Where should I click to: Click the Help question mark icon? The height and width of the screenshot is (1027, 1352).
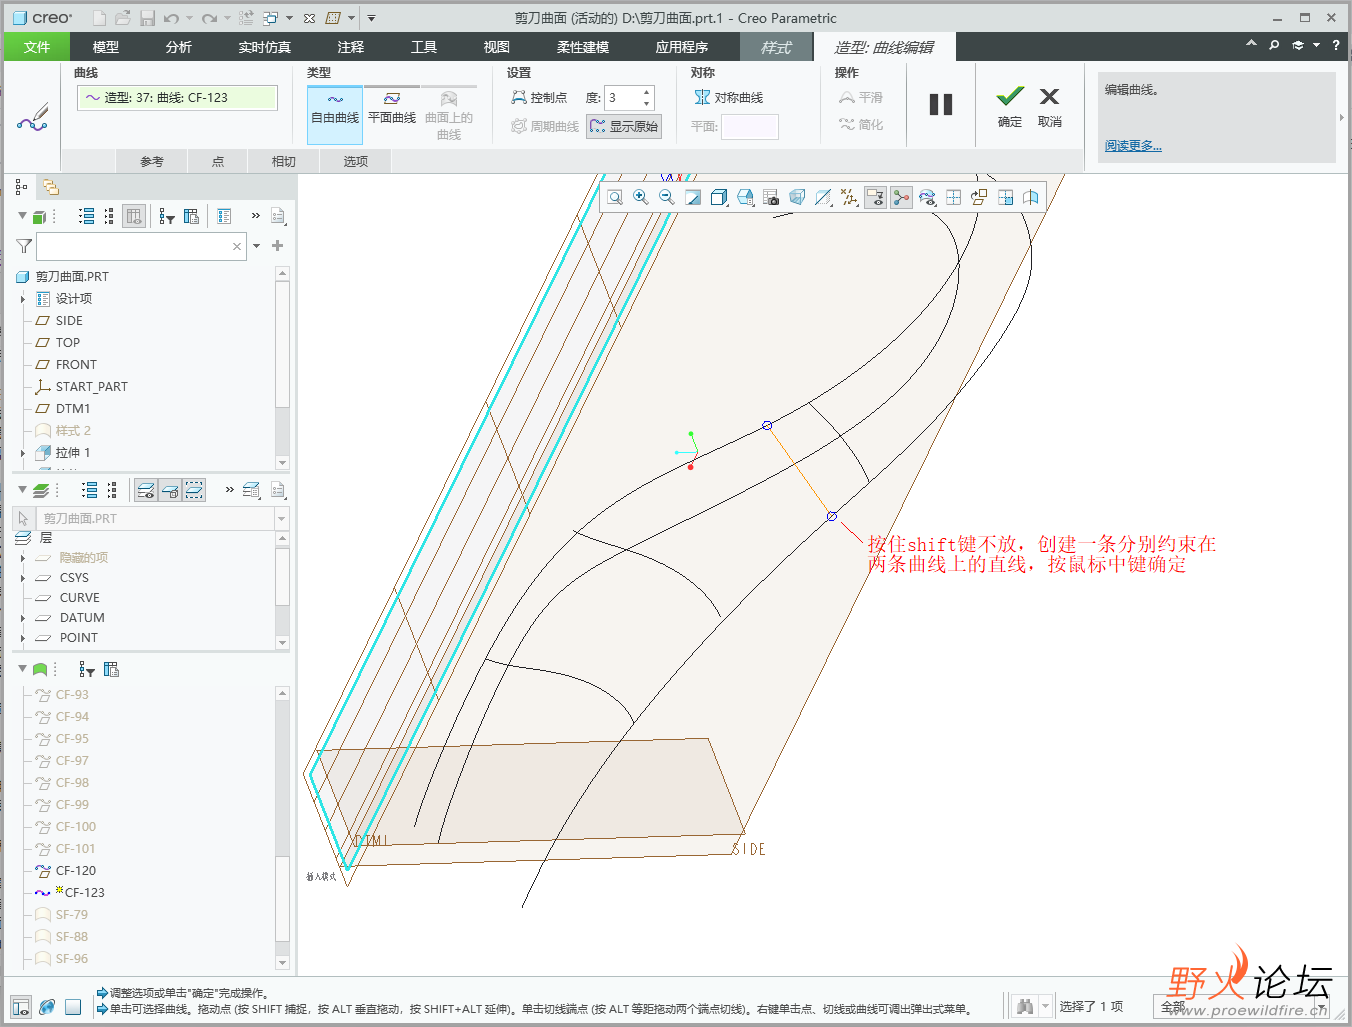click(1336, 45)
